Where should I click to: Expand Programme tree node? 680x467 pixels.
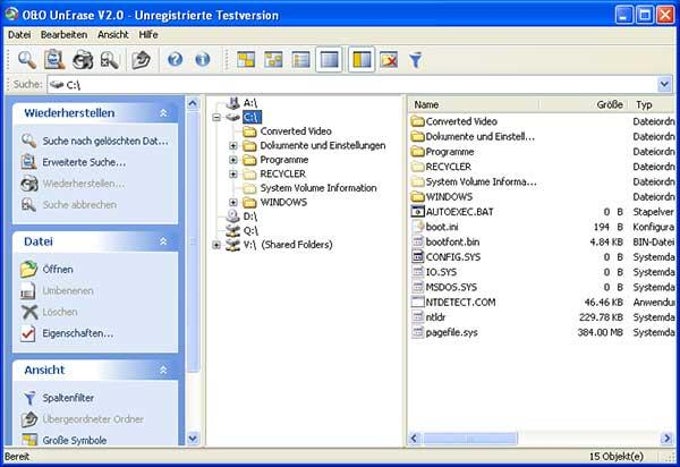[x=233, y=160]
